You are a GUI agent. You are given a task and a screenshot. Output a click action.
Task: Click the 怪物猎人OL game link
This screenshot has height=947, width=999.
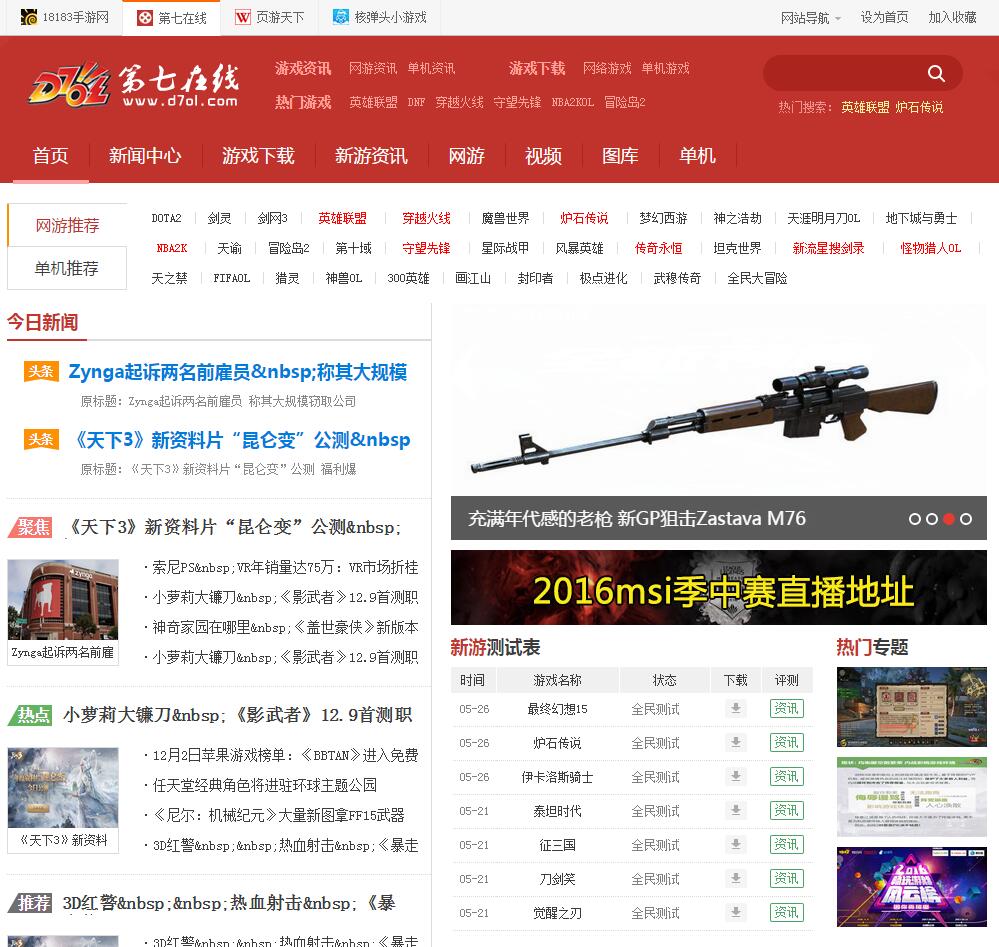coord(930,249)
